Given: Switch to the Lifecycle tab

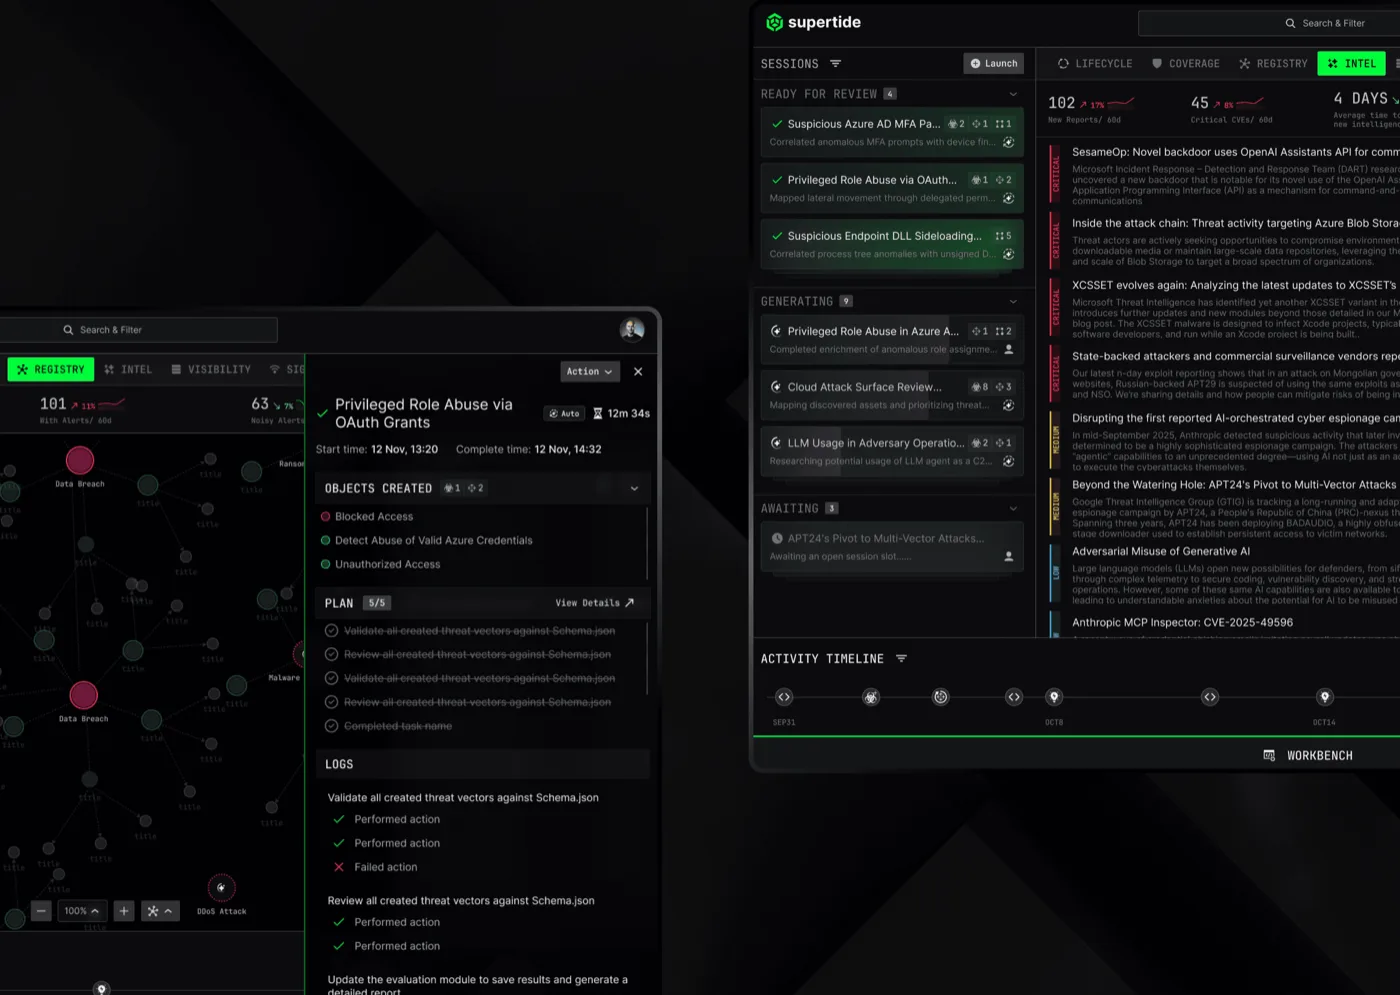Looking at the screenshot, I should pyautogui.click(x=1095, y=63).
